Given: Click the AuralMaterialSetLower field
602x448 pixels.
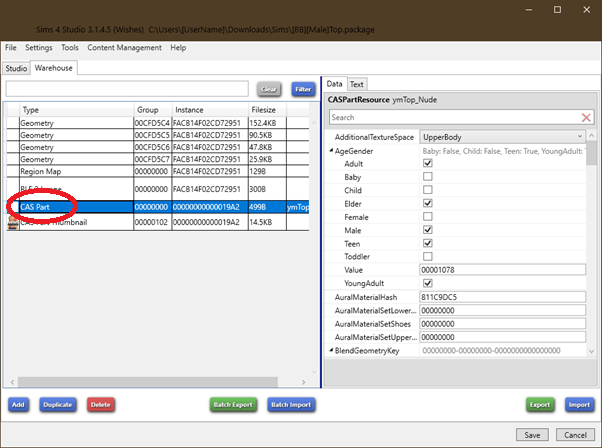Looking at the screenshot, I should [x=502, y=310].
